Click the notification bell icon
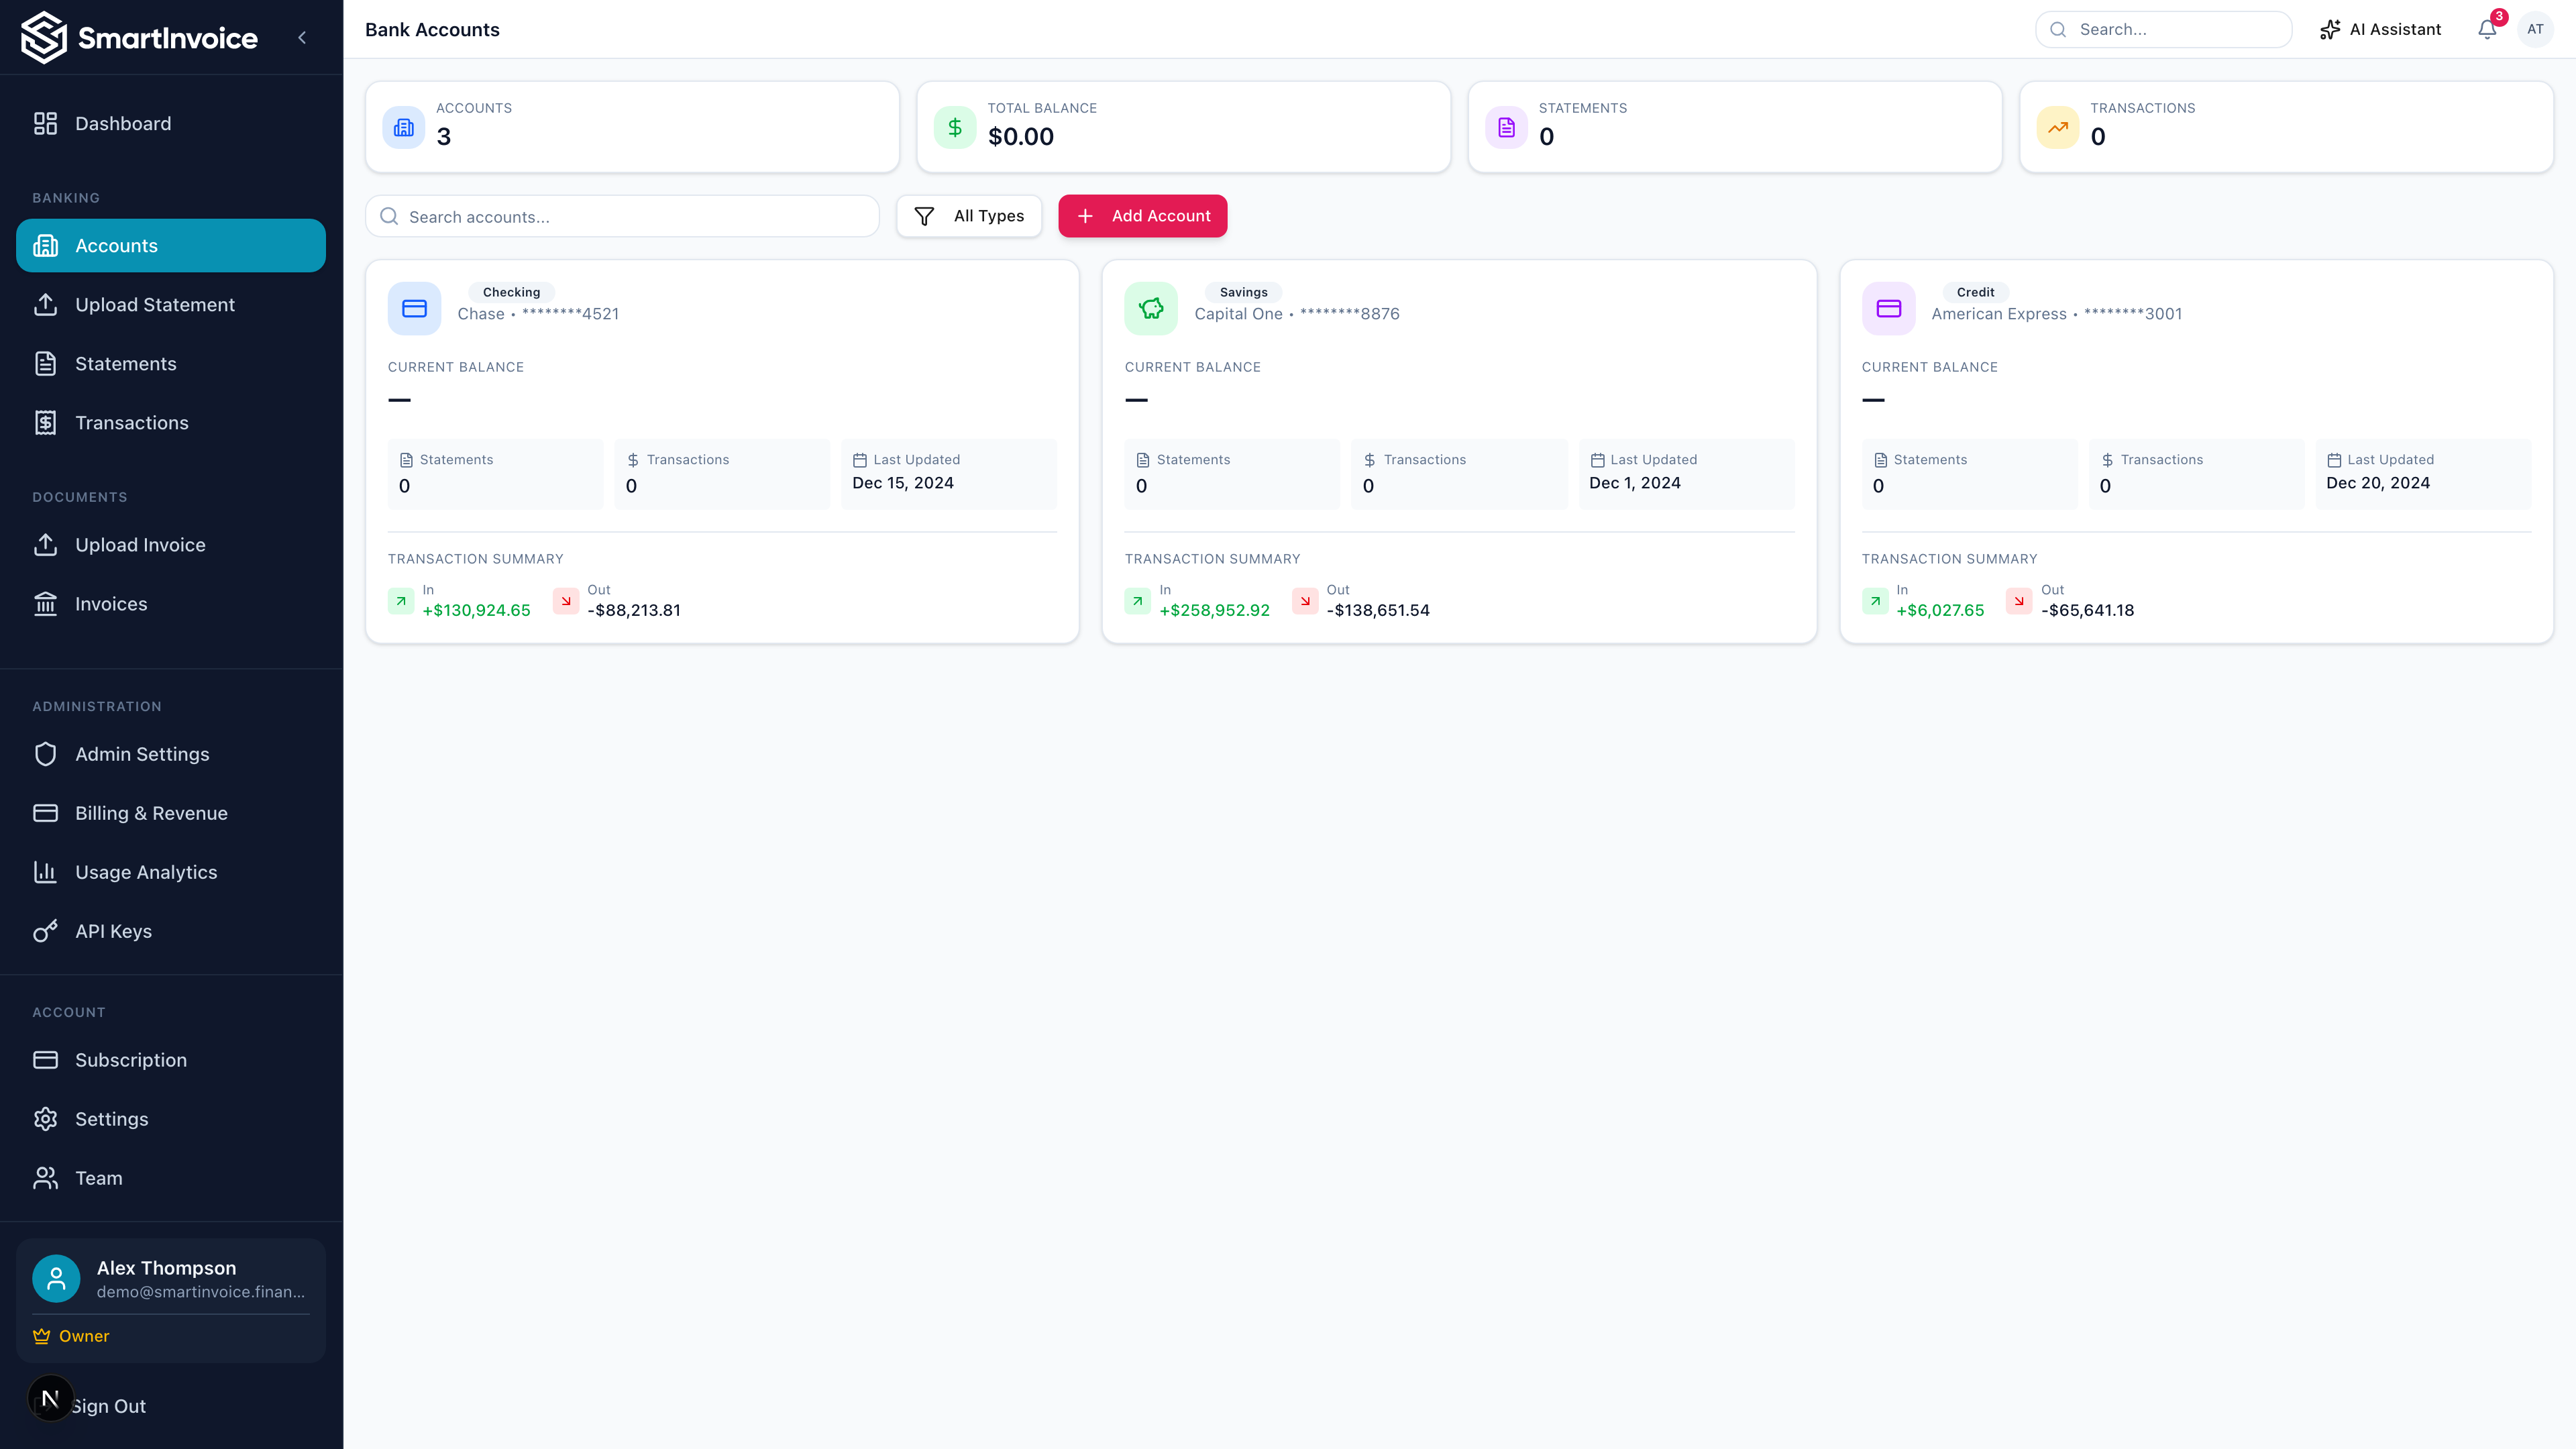This screenshot has width=2576, height=1449. point(2487,30)
